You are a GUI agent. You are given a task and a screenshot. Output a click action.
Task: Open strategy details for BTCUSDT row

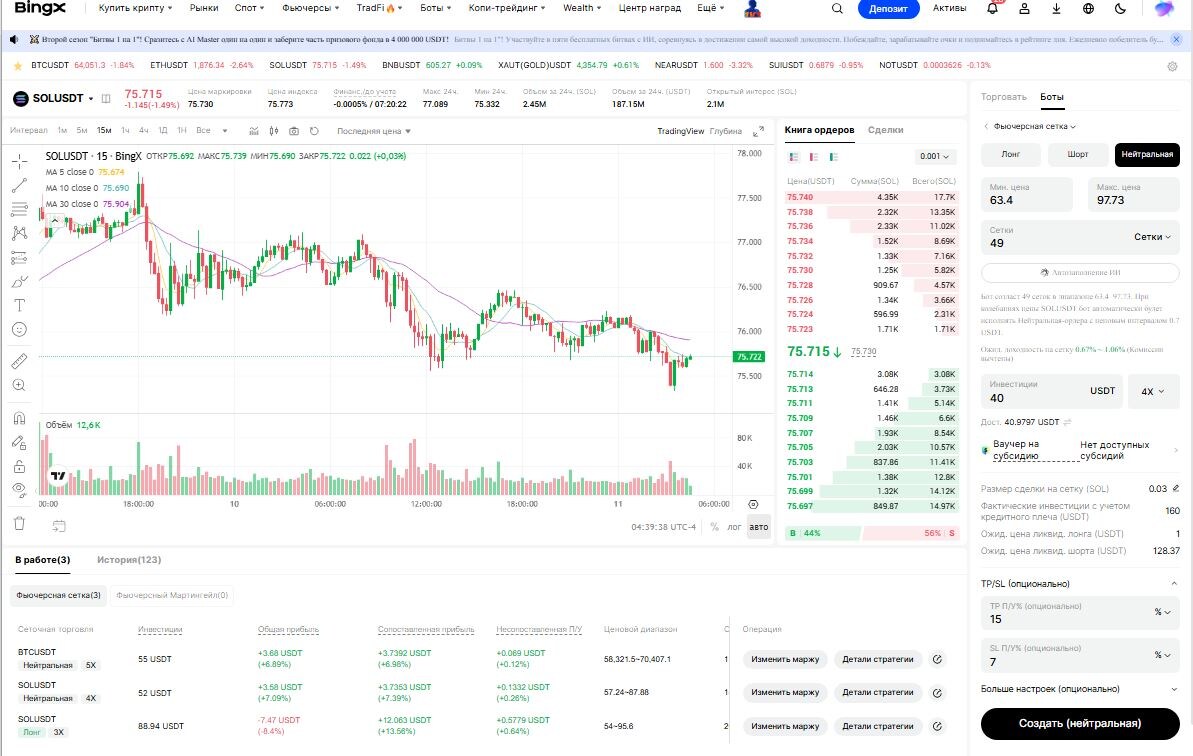coord(877,659)
